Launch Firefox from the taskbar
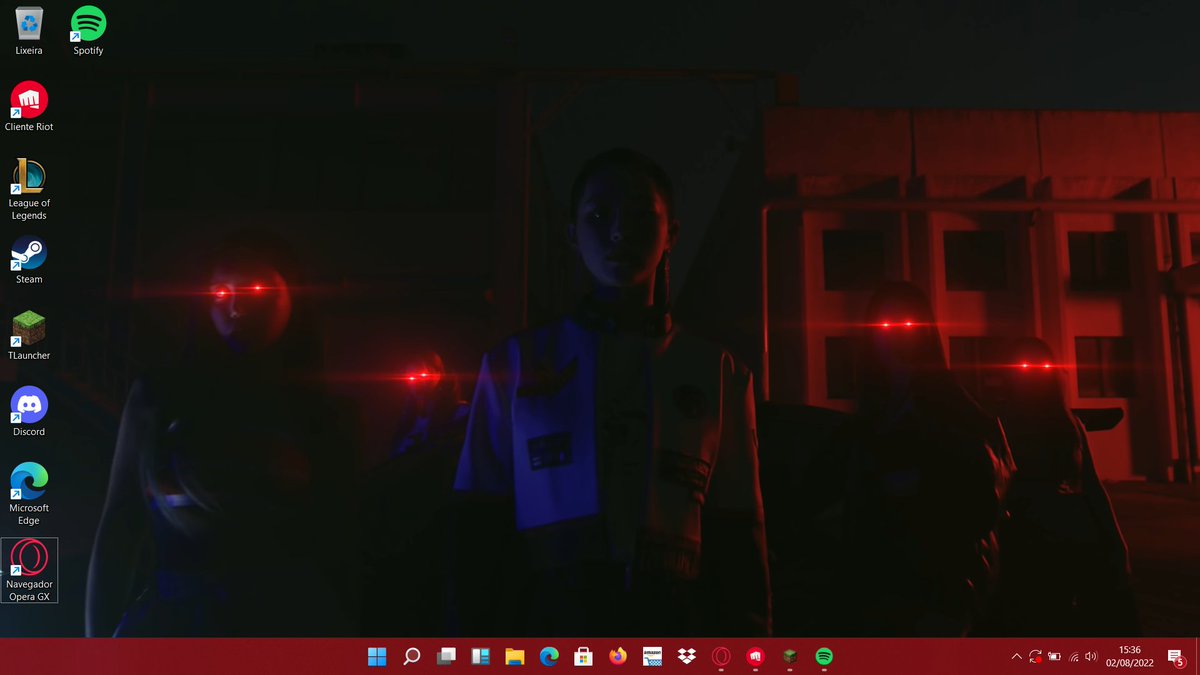This screenshot has height=675, width=1200. pyautogui.click(x=617, y=657)
